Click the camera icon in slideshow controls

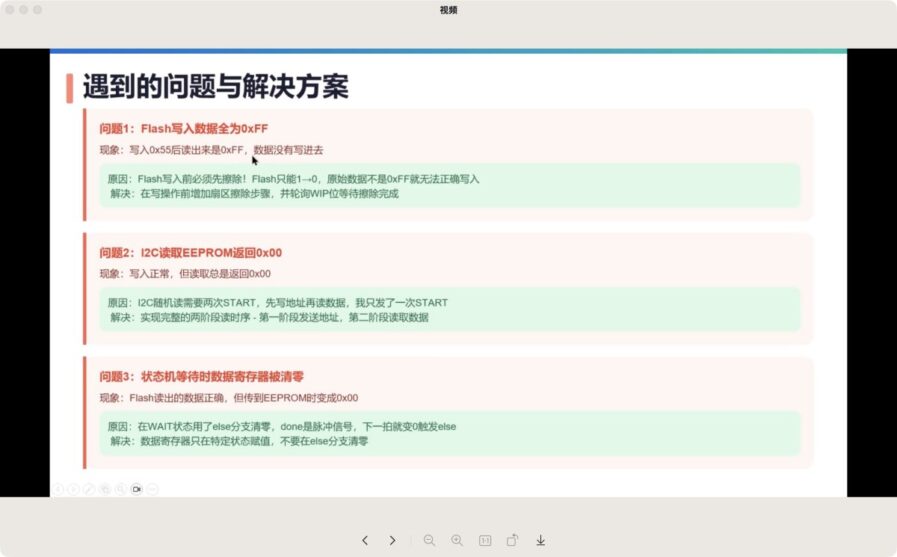(136, 489)
